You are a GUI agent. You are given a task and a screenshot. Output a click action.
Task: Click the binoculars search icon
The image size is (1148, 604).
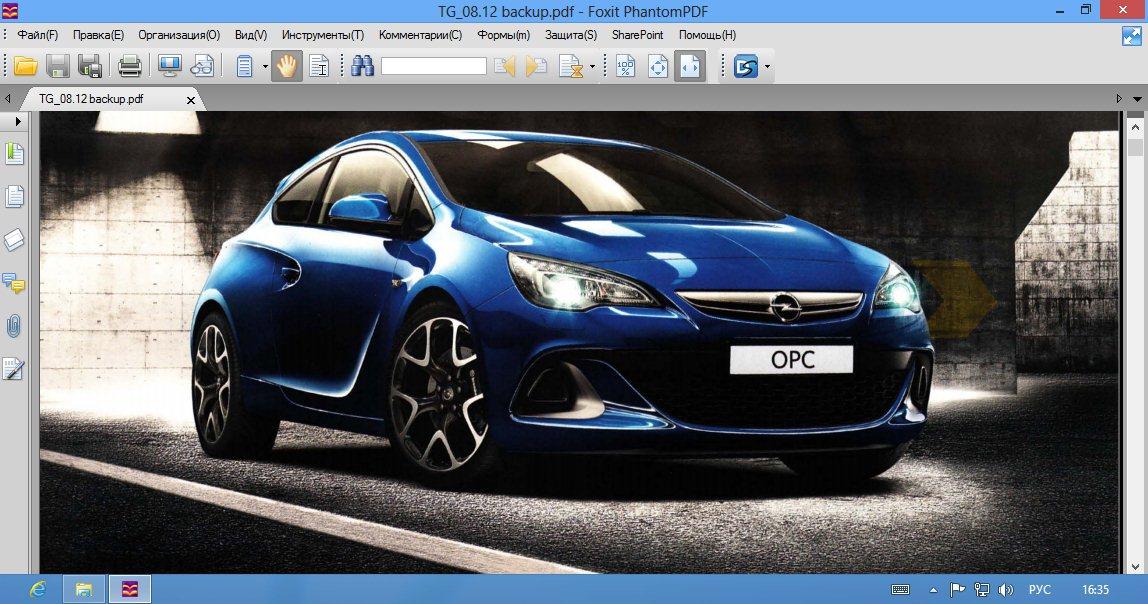click(x=361, y=67)
